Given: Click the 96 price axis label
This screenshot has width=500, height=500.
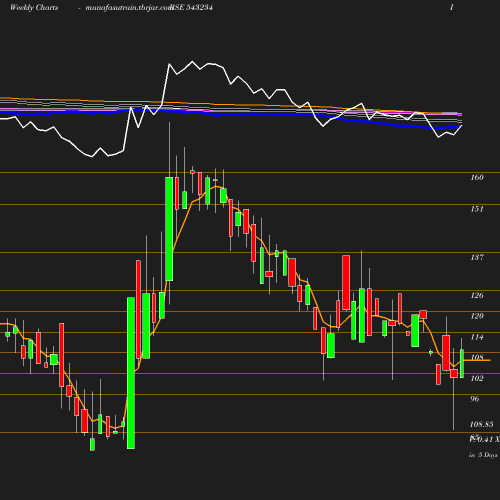Looking at the screenshot, I should (475, 399).
